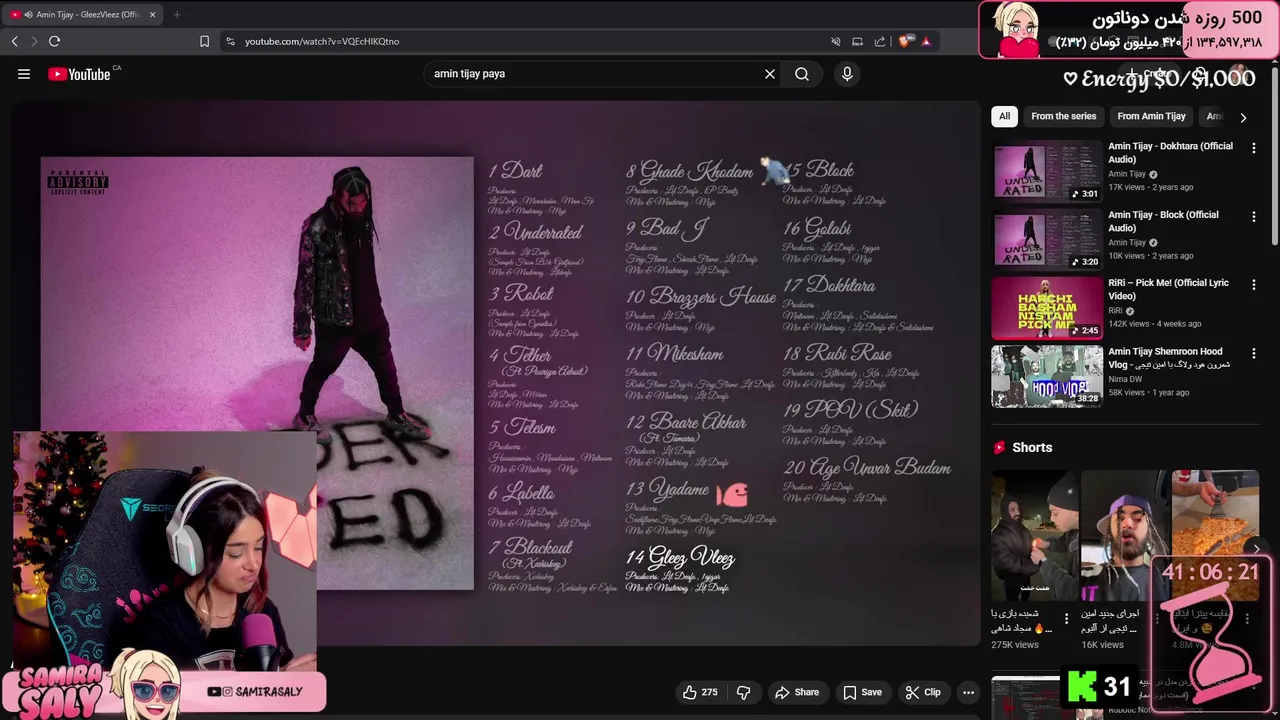
Task: Click the Share button
Action: 797,692
